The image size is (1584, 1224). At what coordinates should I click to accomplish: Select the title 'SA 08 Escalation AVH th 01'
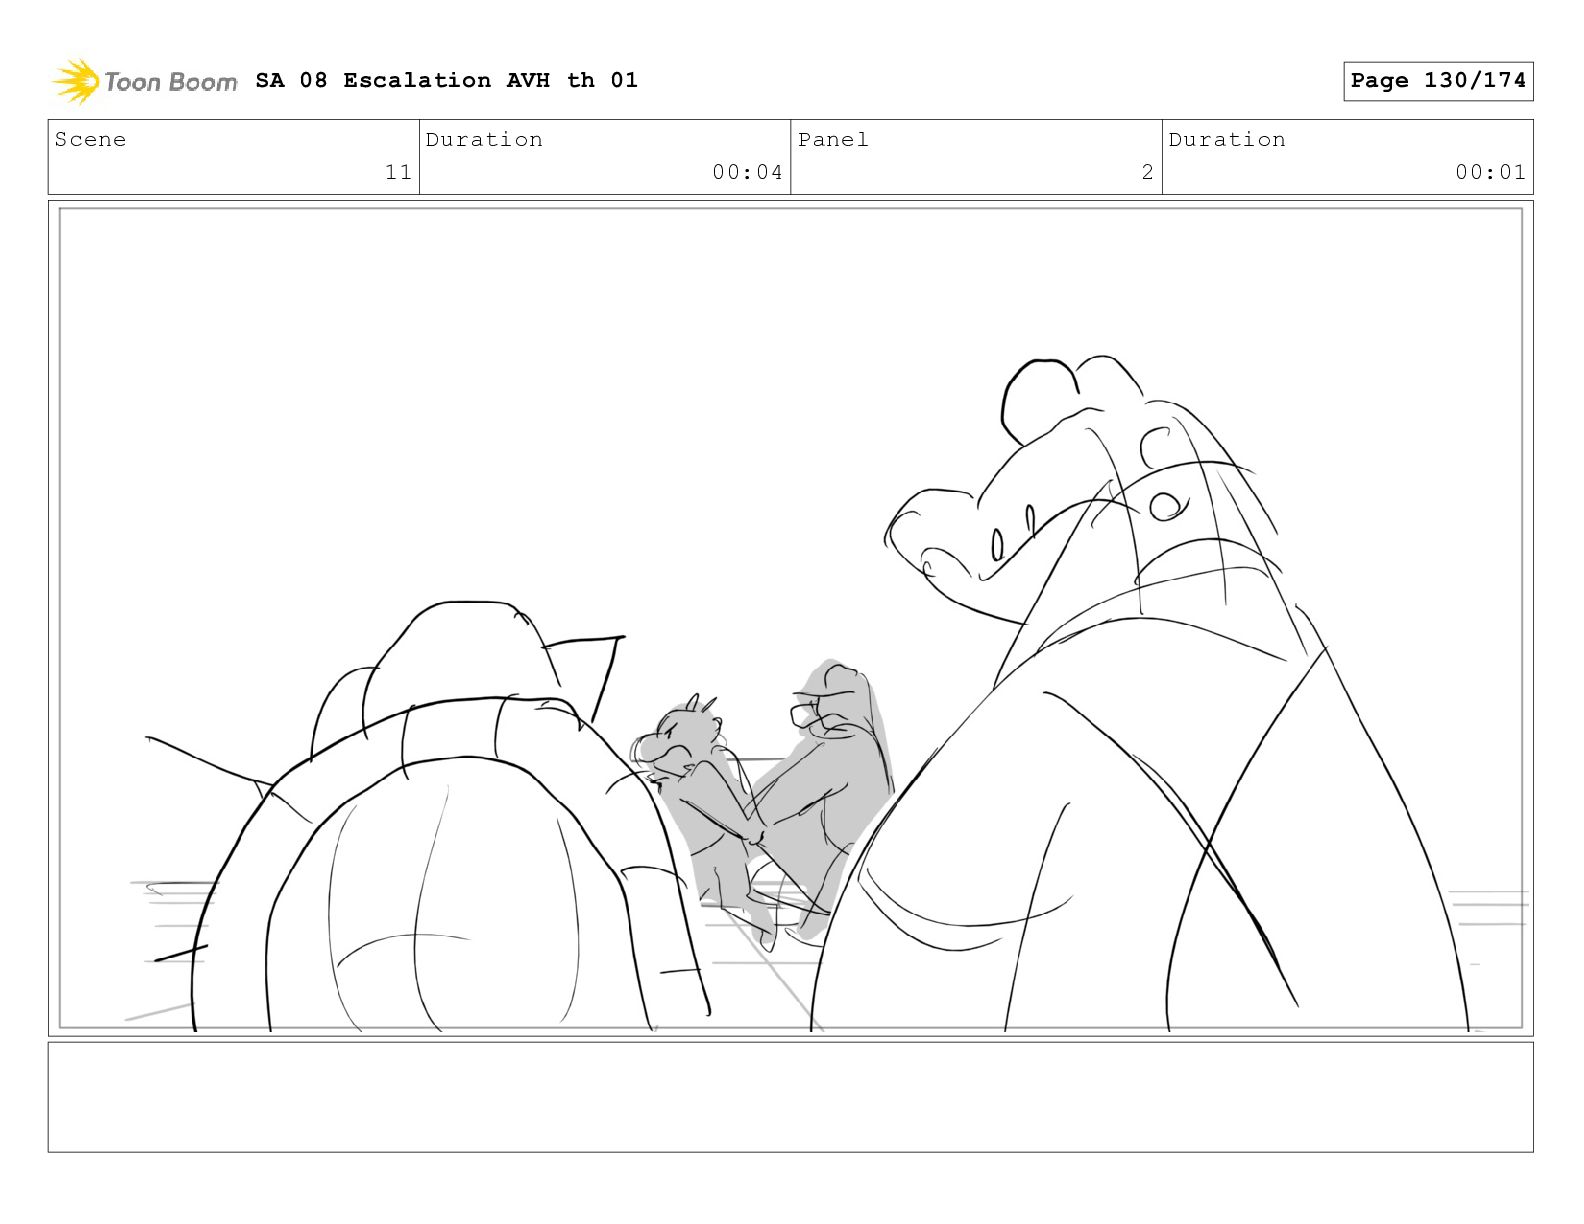446,80
